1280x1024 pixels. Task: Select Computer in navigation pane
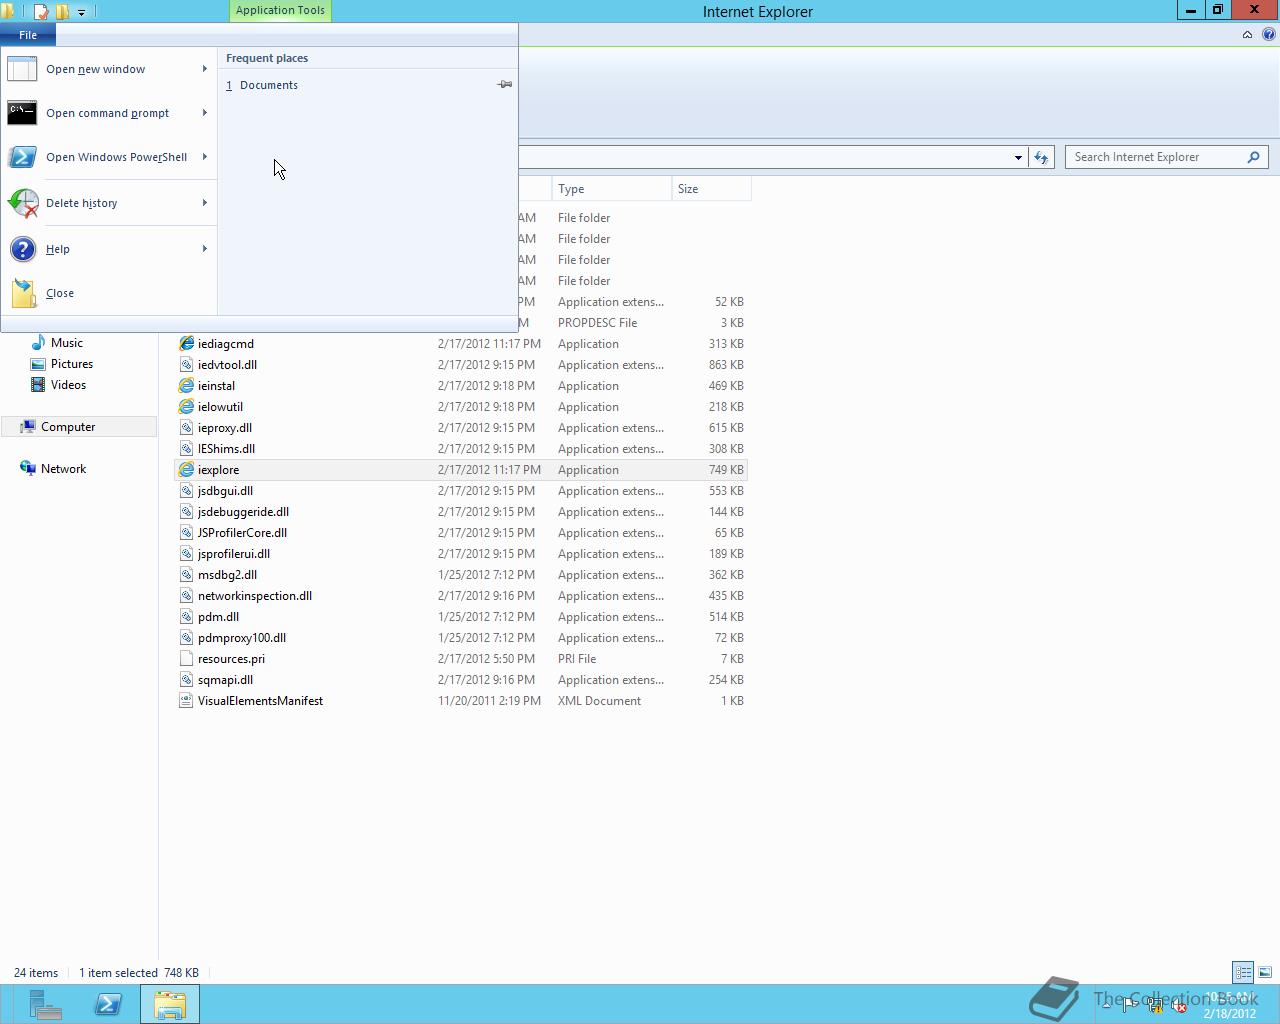click(x=79, y=427)
